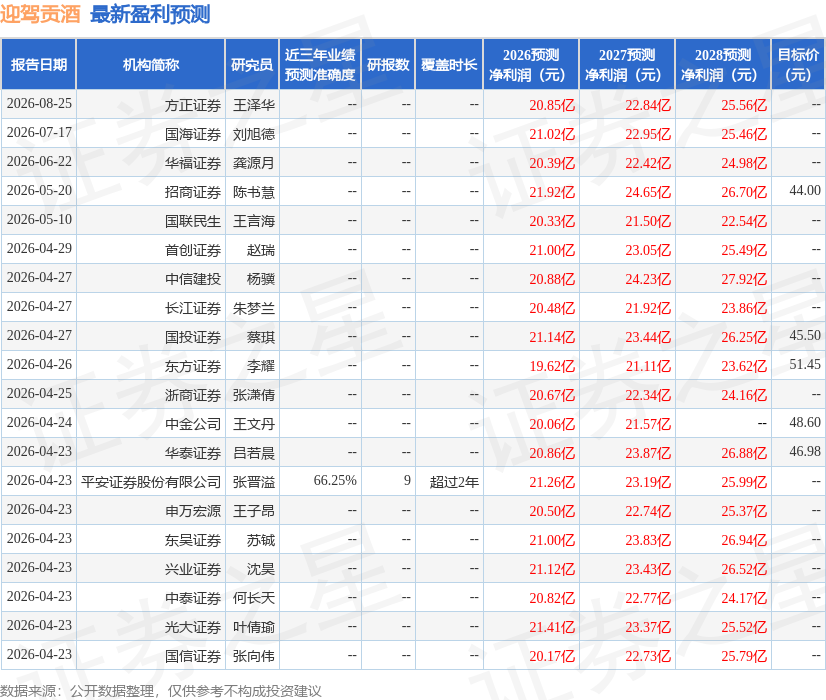Click the 2026-08-25 report date cell
The height and width of the screenshot is (700, 826).
pyautogui.click(x=39, y=103)
